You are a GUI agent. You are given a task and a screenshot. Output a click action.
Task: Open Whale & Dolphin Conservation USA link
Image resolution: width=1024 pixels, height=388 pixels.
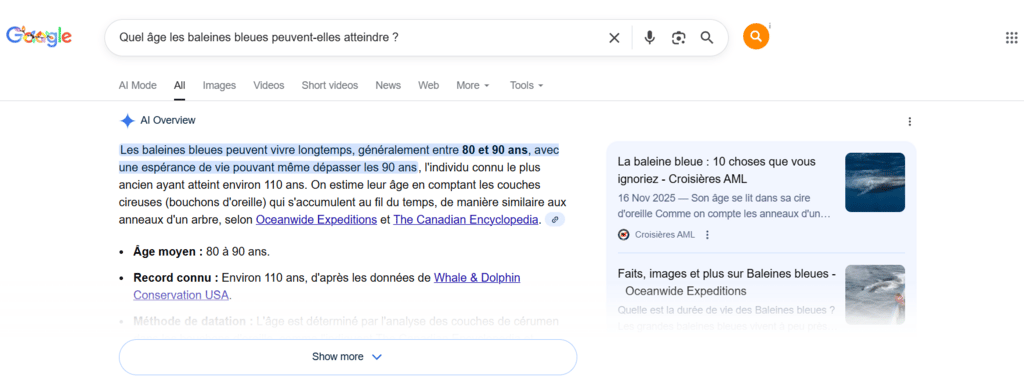pyautogui.click(x=327, y=286)
